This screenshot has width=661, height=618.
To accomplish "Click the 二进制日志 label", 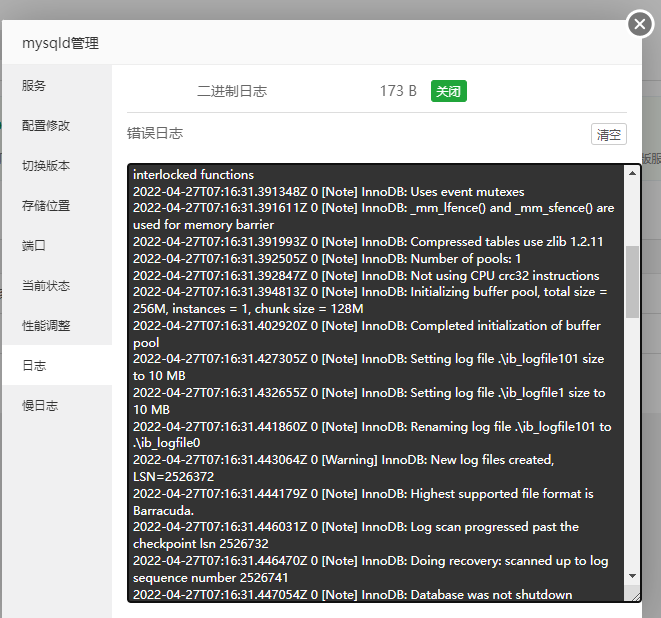I will pos(232,91).
